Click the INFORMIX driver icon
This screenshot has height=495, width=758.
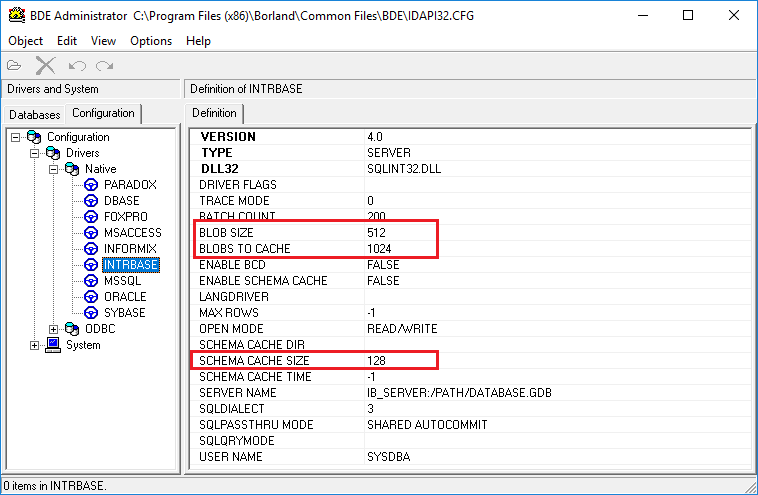click(91, 248)
